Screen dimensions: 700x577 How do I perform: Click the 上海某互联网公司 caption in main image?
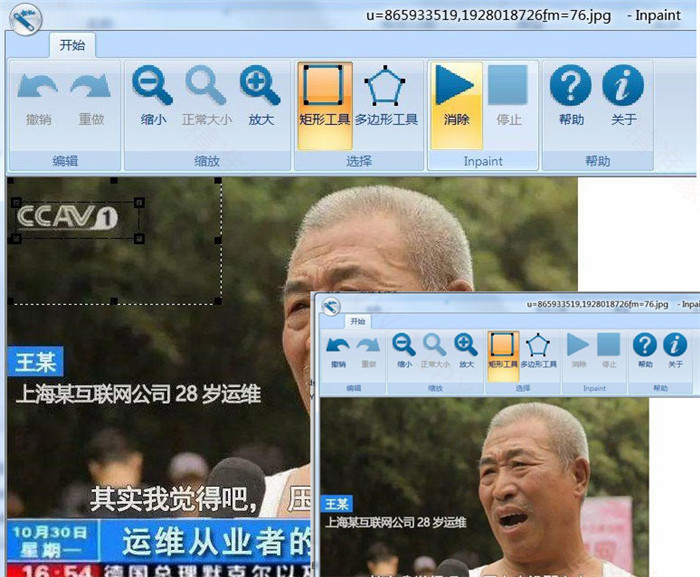pyautogui.click(x=138, y=394)
